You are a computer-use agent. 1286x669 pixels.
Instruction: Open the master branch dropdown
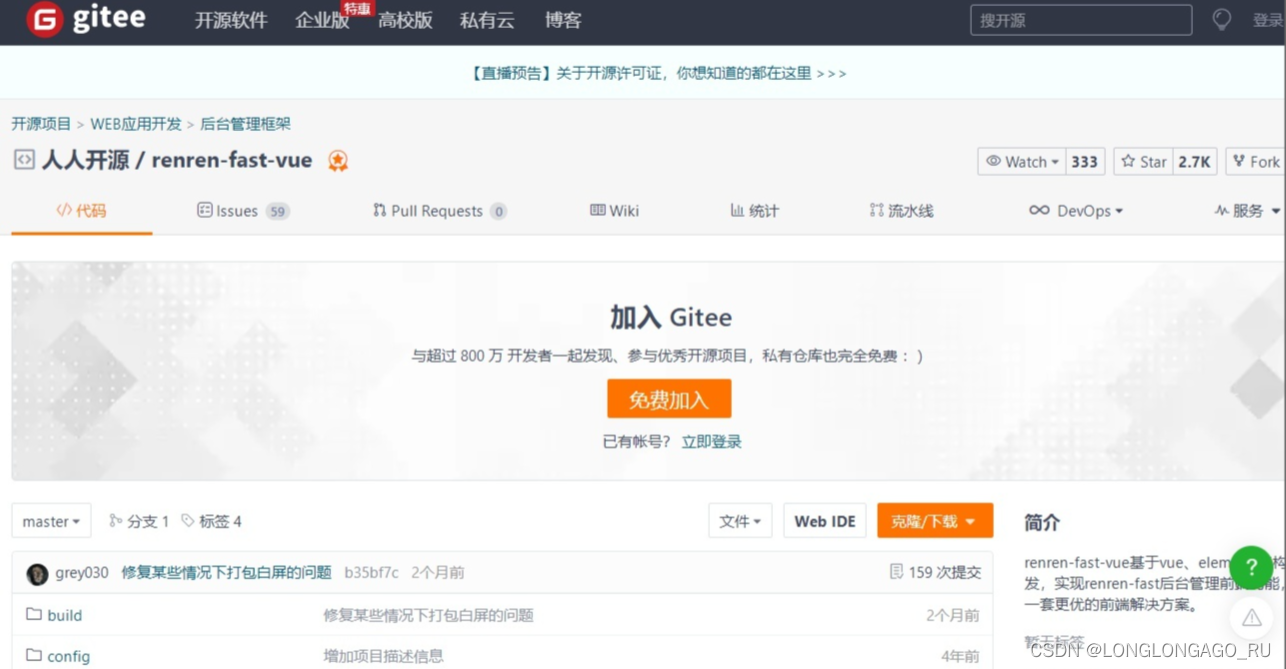coord(51,521)
